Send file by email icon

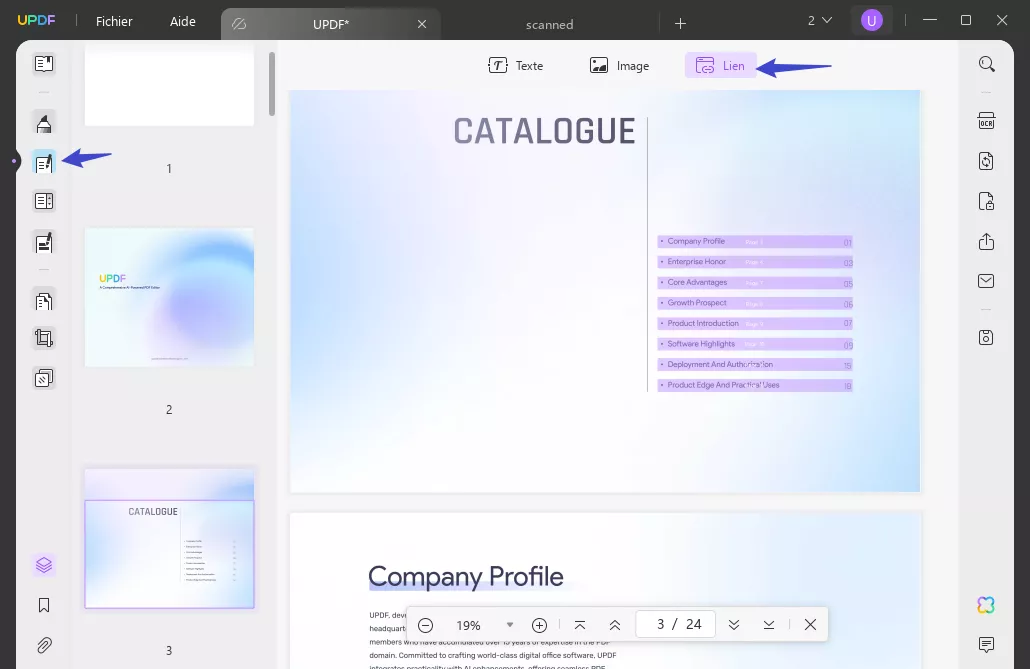click(x=986, y=281)
